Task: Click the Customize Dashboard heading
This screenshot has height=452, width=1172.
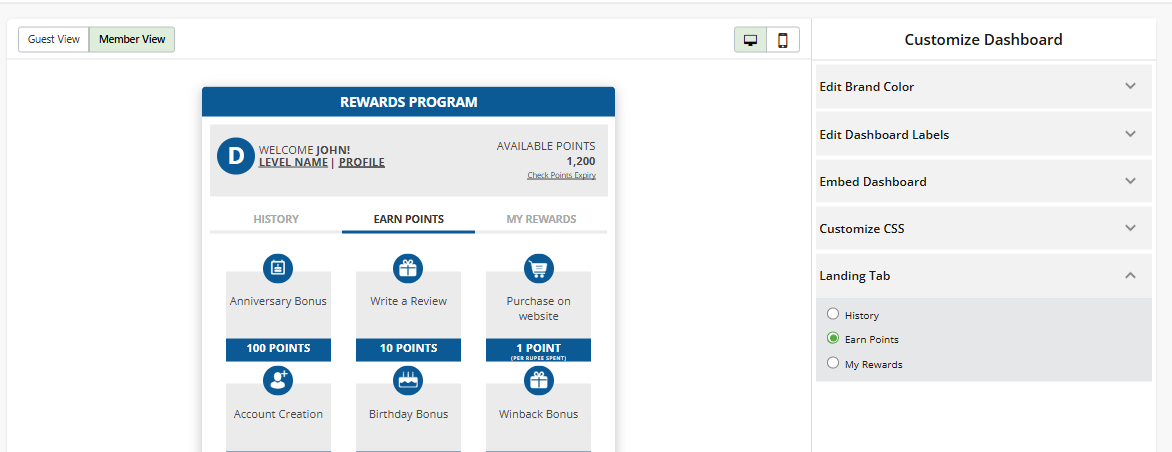Action: tap(984, 40)
